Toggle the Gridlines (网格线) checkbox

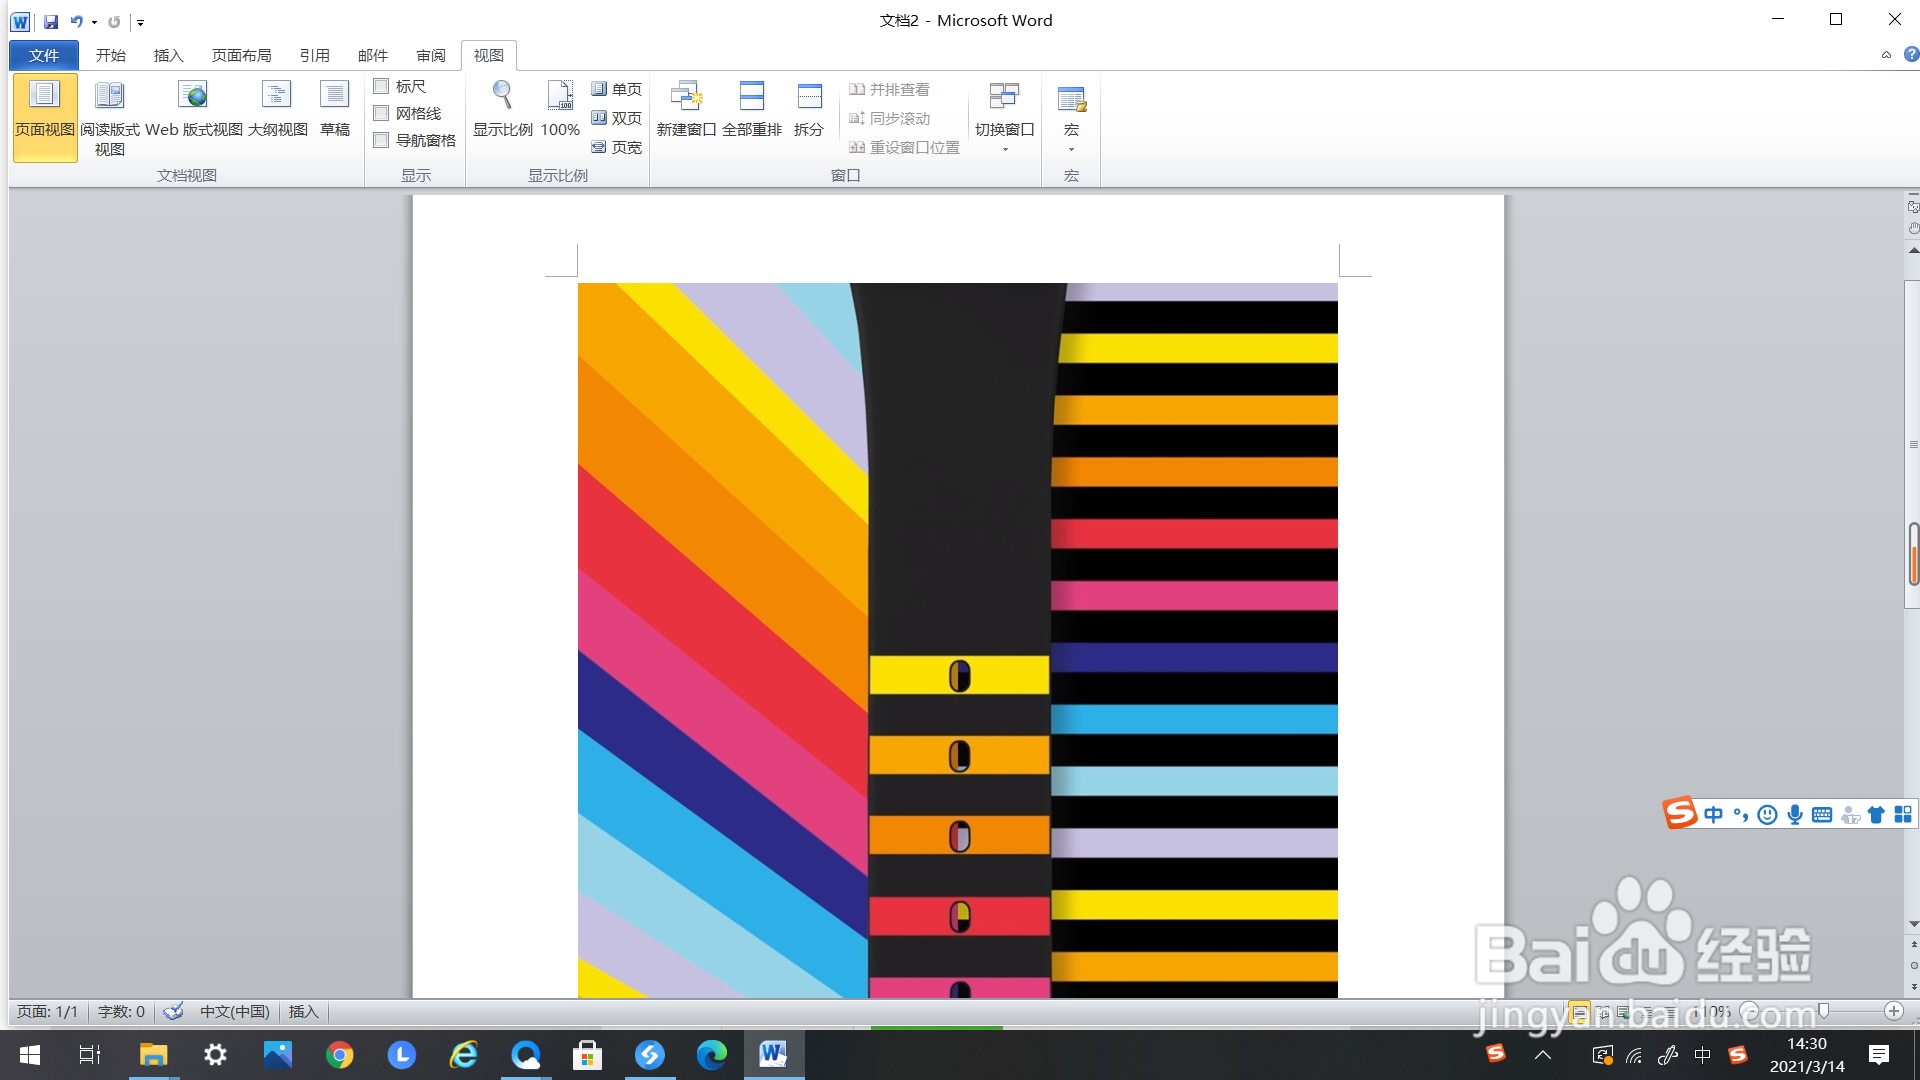(381, 114)
